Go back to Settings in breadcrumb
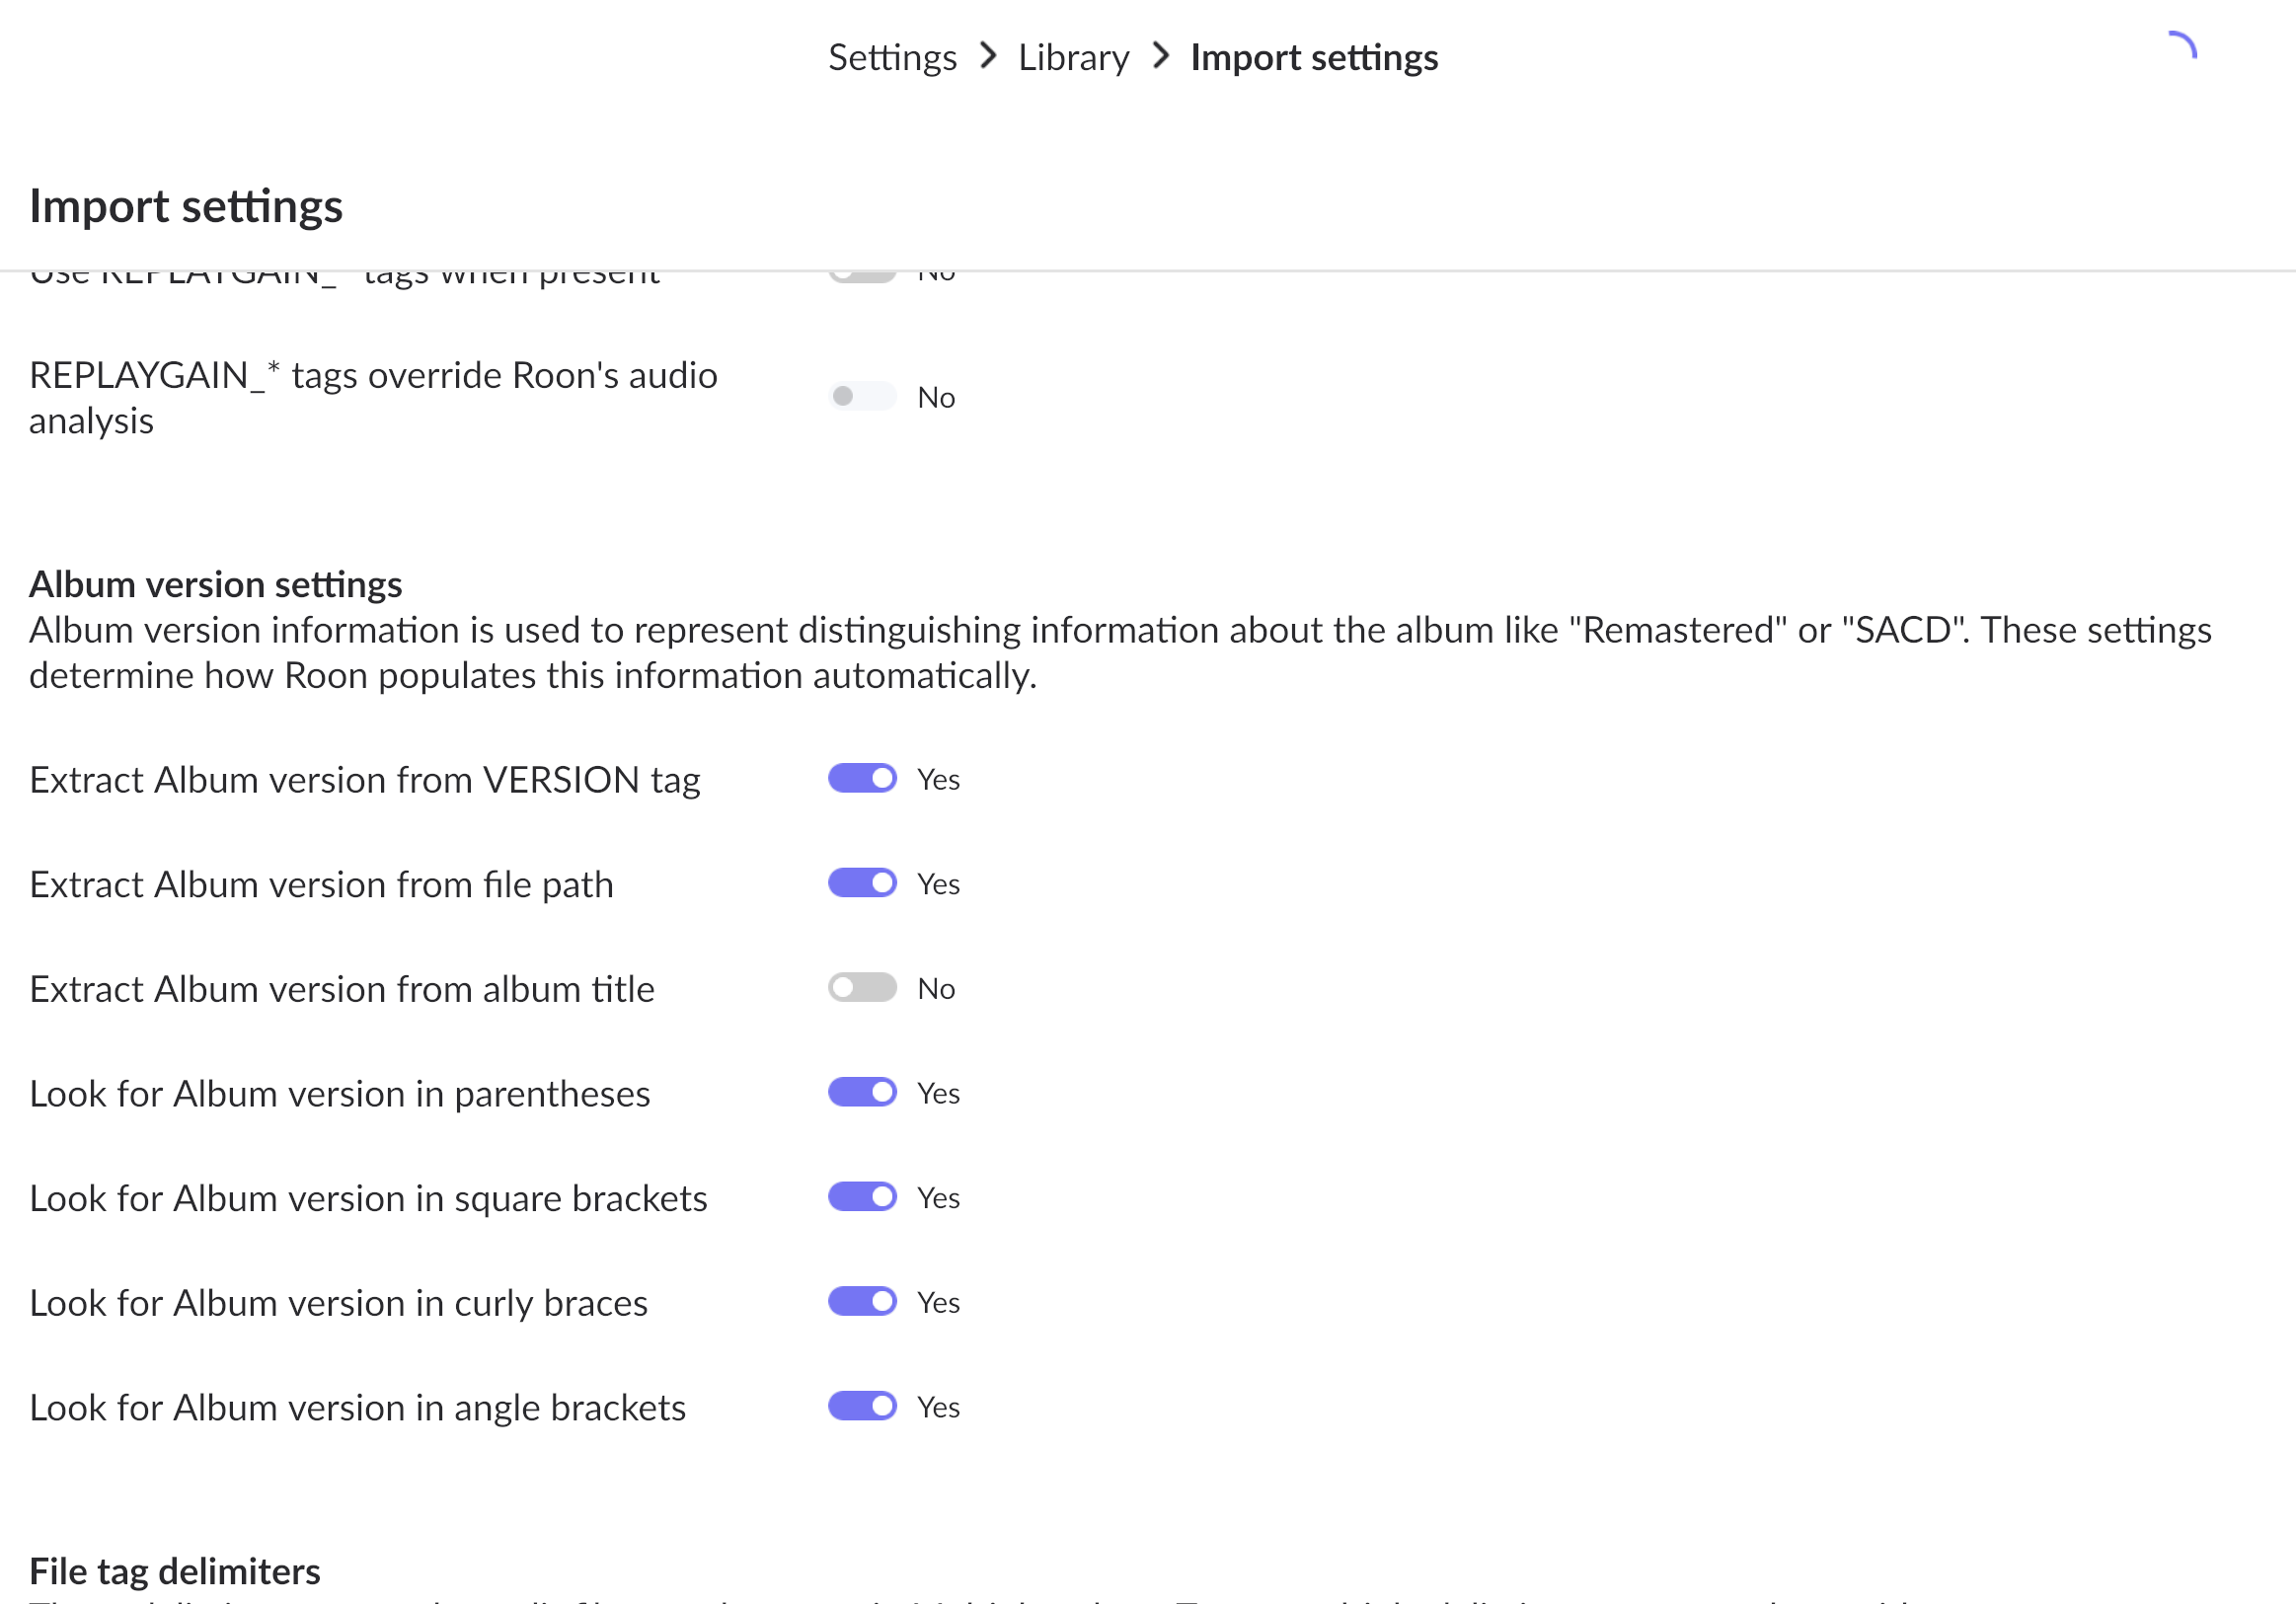 pyautogui.click(x=892, y=57)
